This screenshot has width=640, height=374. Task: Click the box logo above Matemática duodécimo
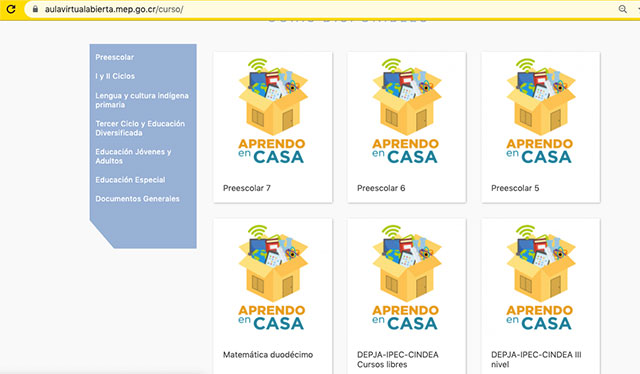point(273,278)
